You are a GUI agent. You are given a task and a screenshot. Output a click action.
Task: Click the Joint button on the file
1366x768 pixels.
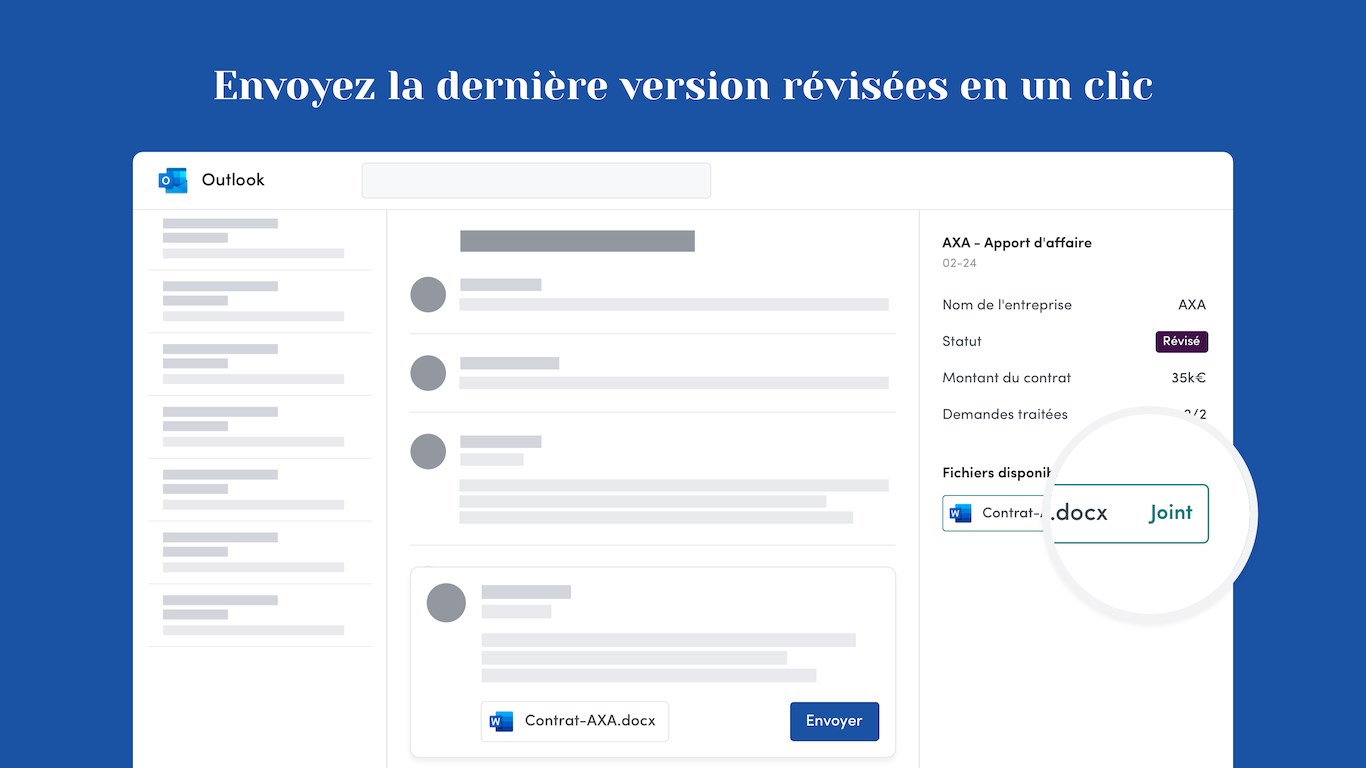(1170, 513)
